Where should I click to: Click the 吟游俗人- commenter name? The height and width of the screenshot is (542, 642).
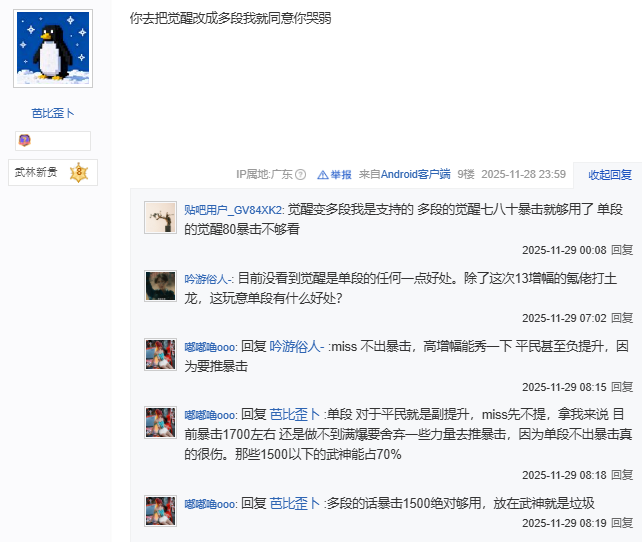207,279
